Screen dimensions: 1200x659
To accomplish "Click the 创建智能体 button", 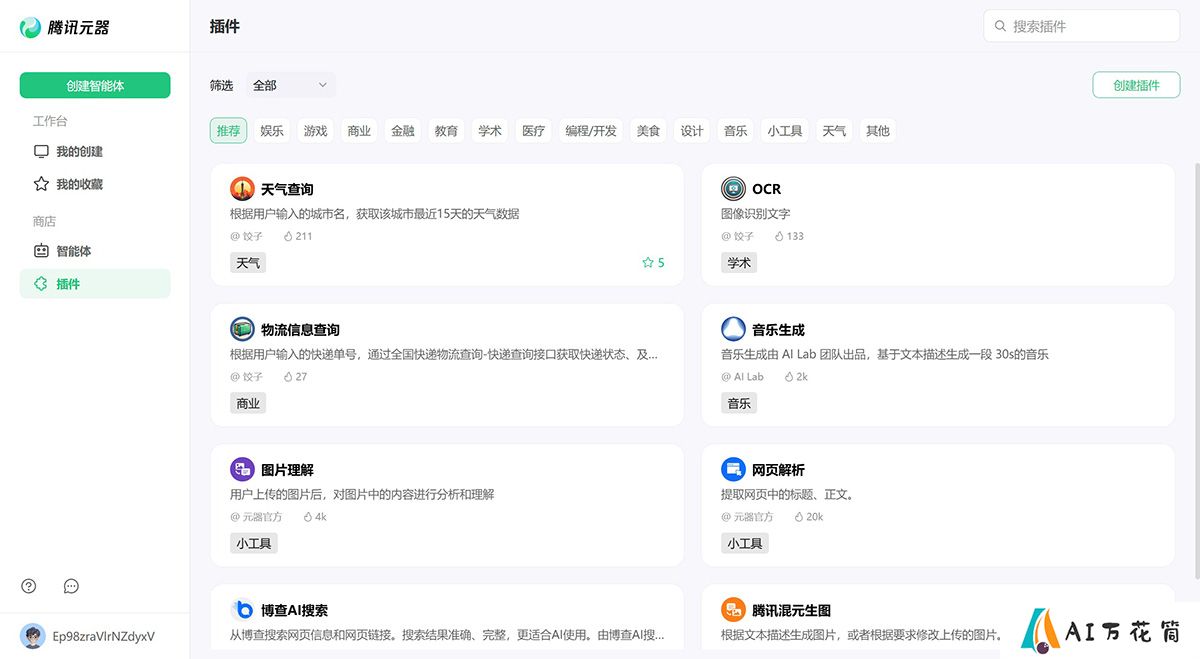I will (x=95, y=86).
